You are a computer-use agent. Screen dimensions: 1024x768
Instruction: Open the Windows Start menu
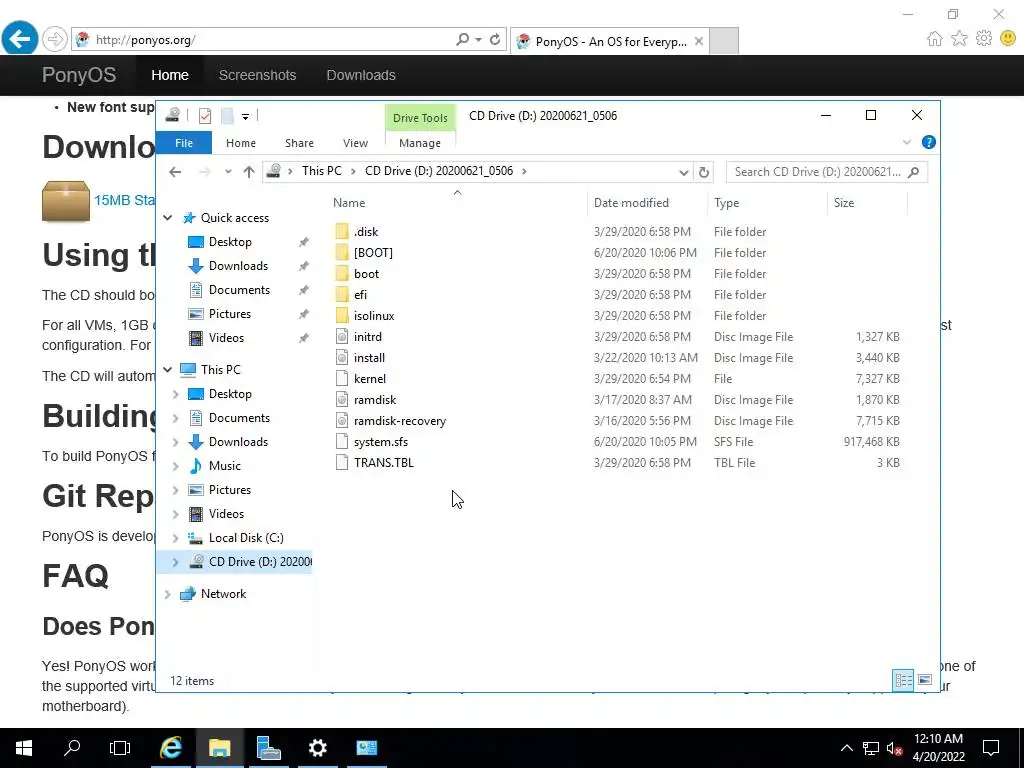pos(24,748)
